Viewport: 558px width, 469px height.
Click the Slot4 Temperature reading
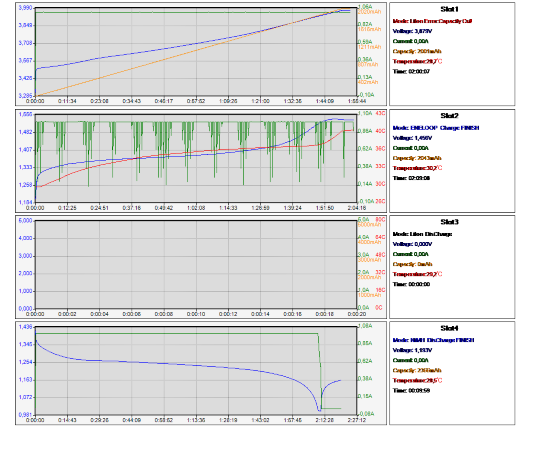(x=417, y=380)
